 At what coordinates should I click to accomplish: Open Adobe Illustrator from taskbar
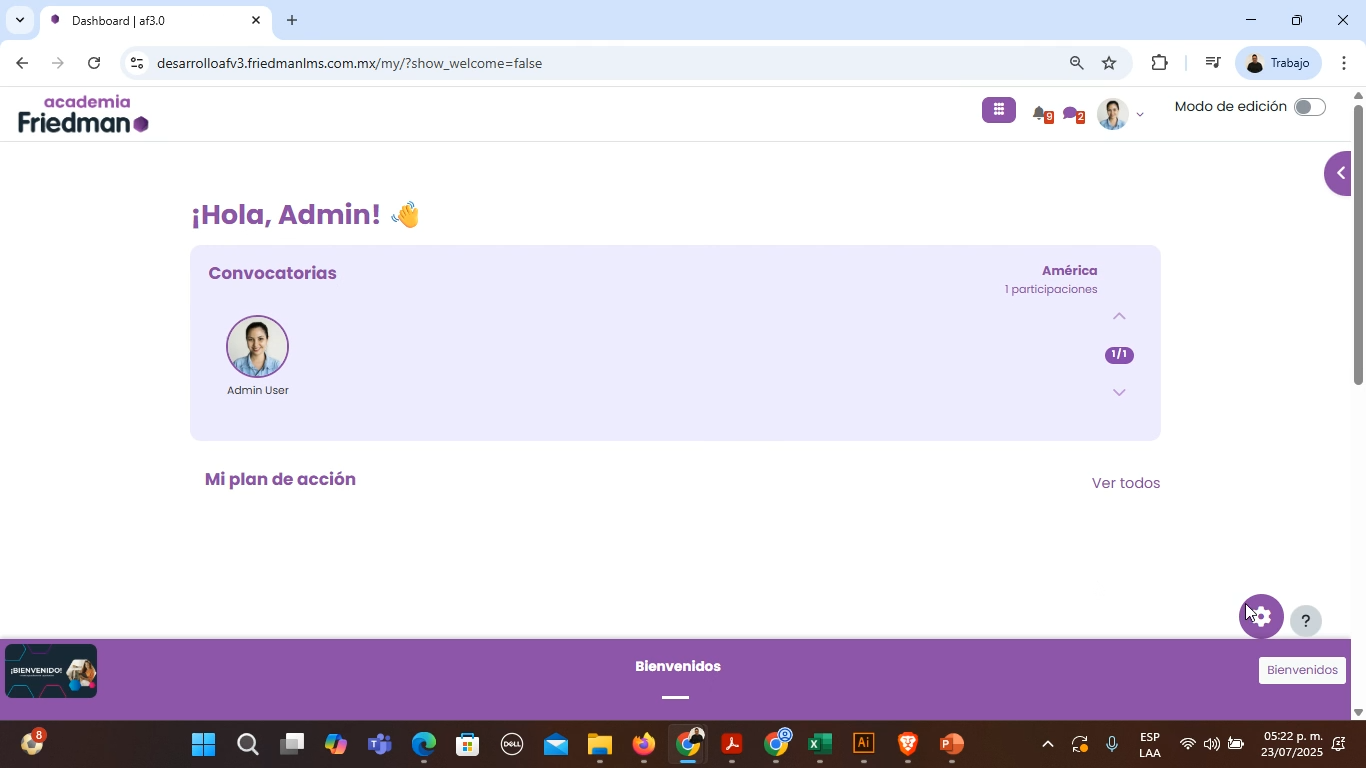[x=863, y=744]
